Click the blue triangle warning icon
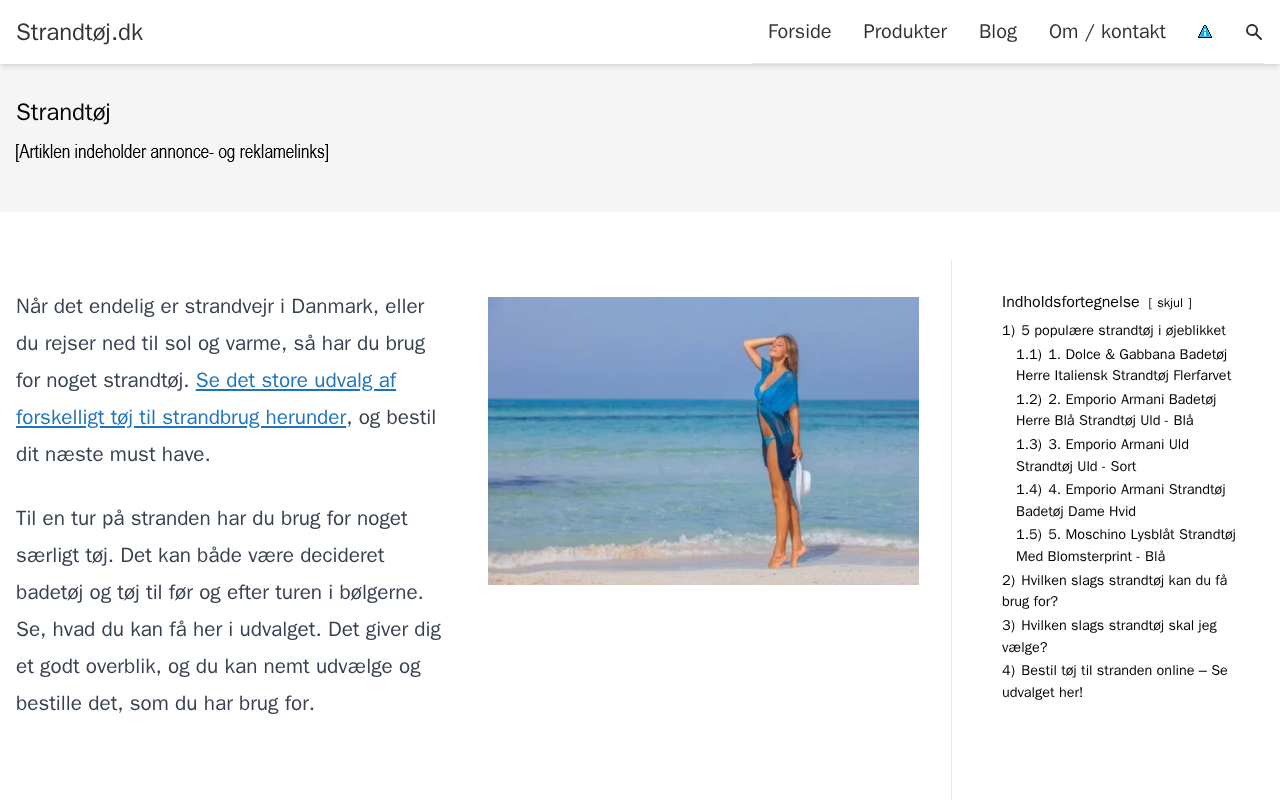 coord(1205,32)
